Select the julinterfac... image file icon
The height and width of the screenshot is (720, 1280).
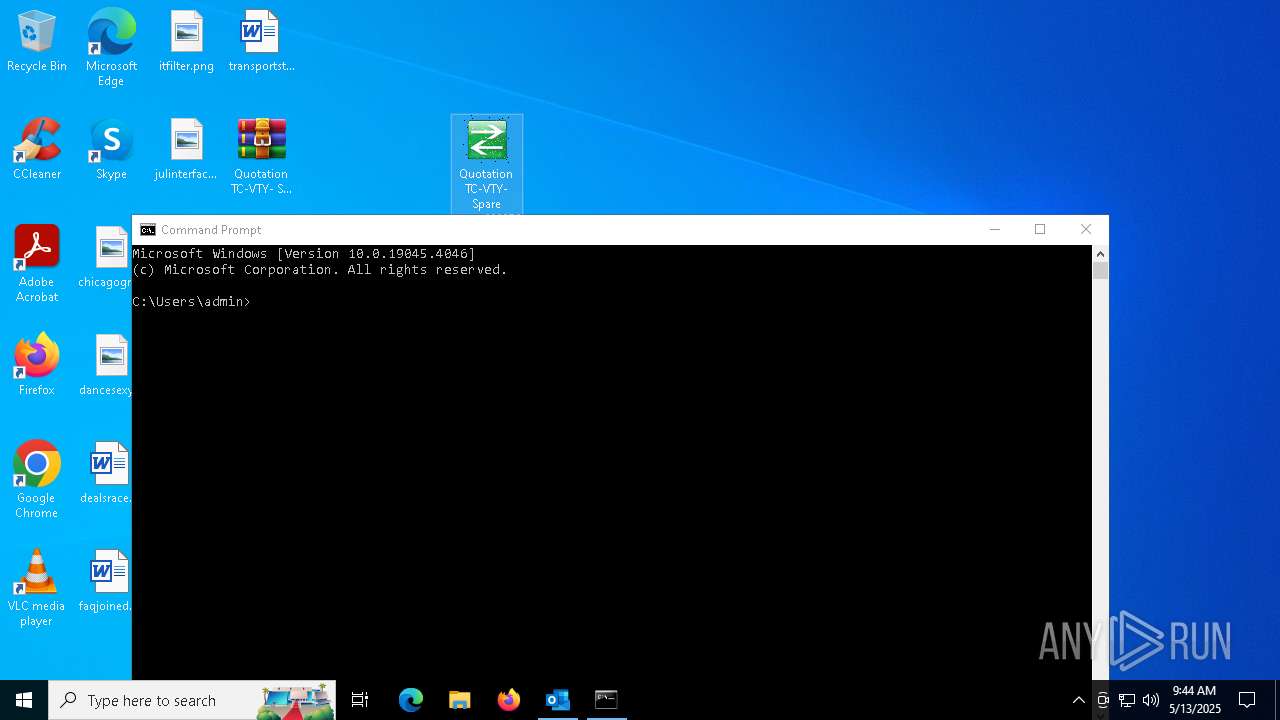[x=186, y=150]
